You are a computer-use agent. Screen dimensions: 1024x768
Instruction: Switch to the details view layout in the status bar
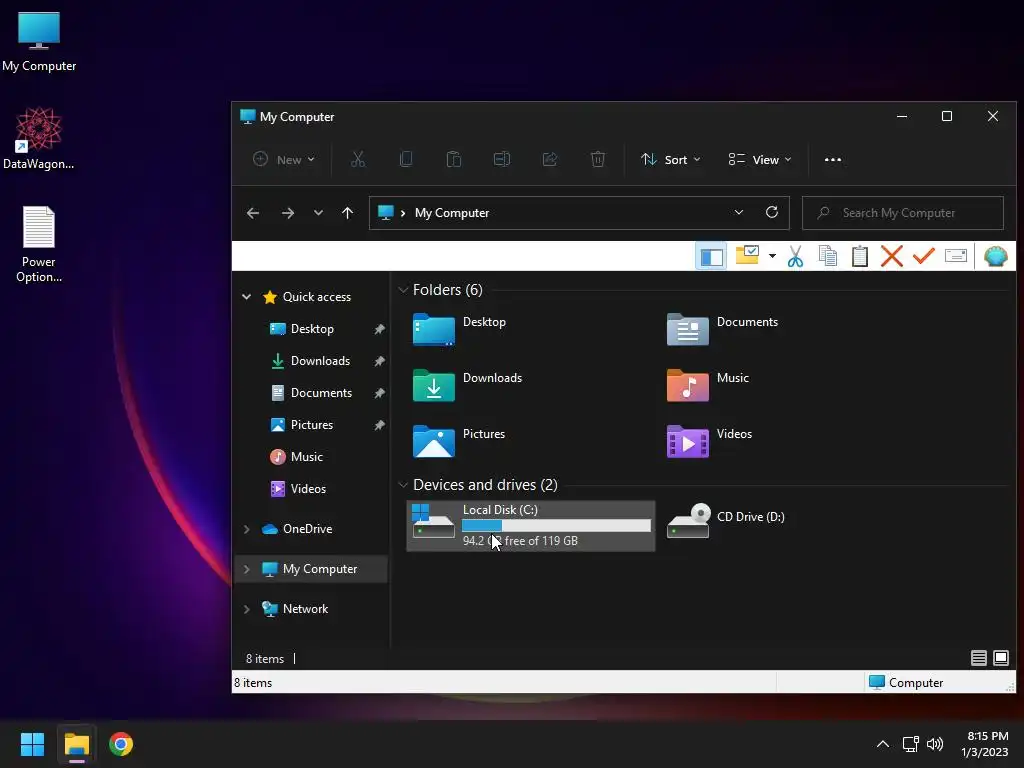click(978, 658)
